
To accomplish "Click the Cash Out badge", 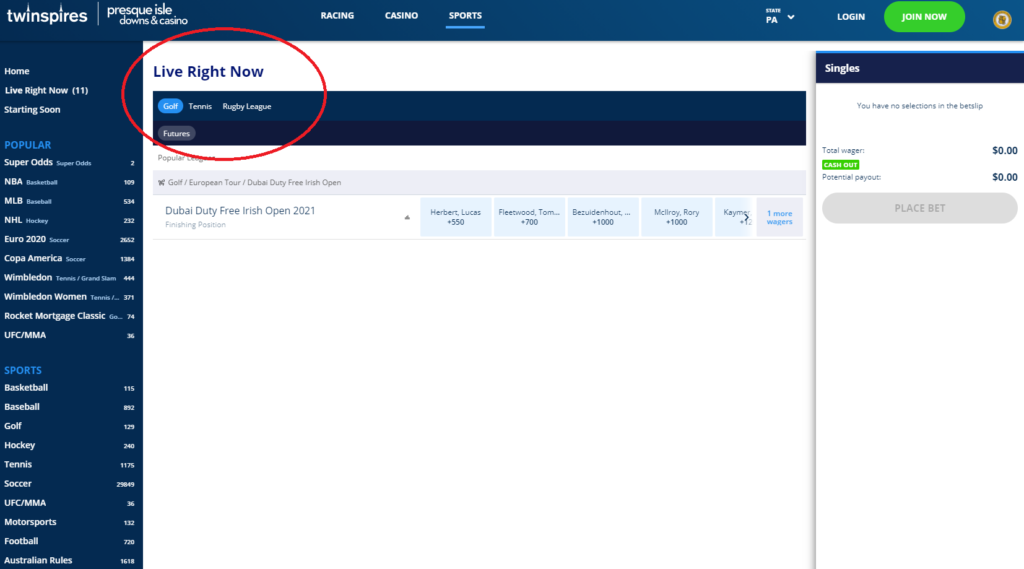I will (840, 165).
